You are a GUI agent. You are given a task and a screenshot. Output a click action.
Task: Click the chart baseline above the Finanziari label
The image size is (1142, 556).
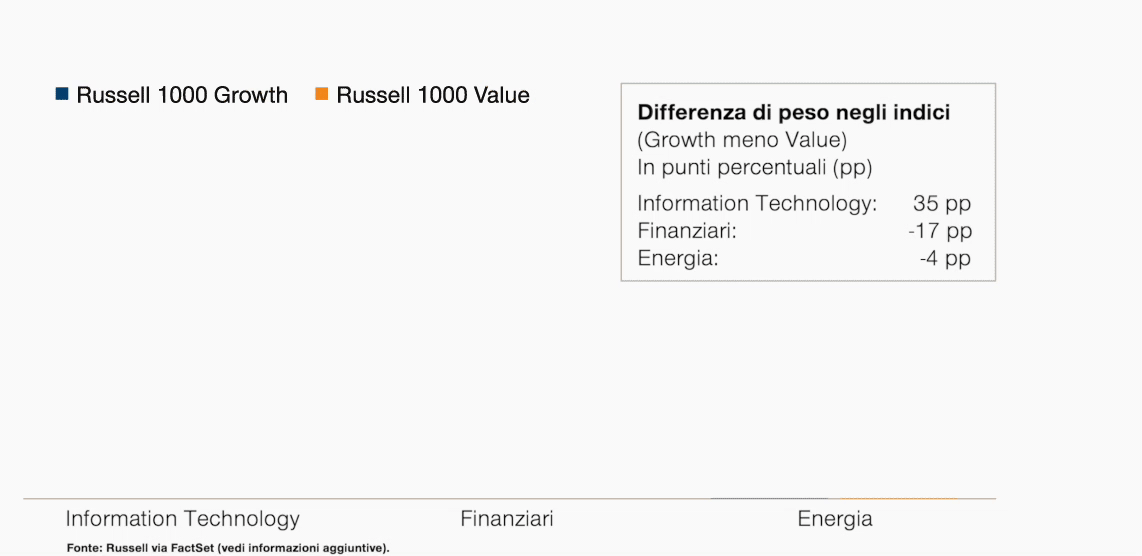click(507, 498)
